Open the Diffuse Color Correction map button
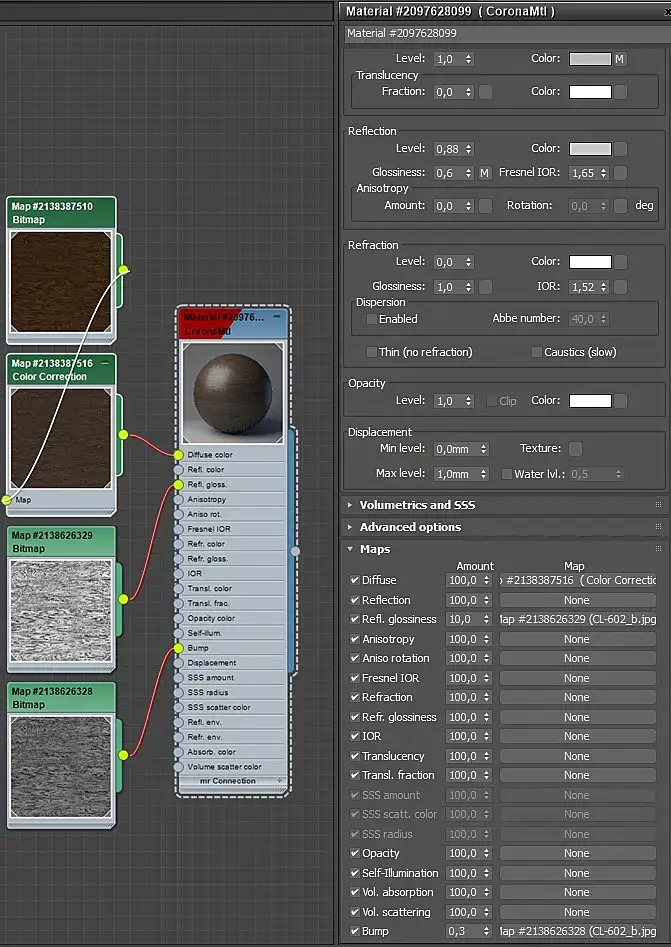The width and height of the screenshot is (671, 947). click(576, 580)
